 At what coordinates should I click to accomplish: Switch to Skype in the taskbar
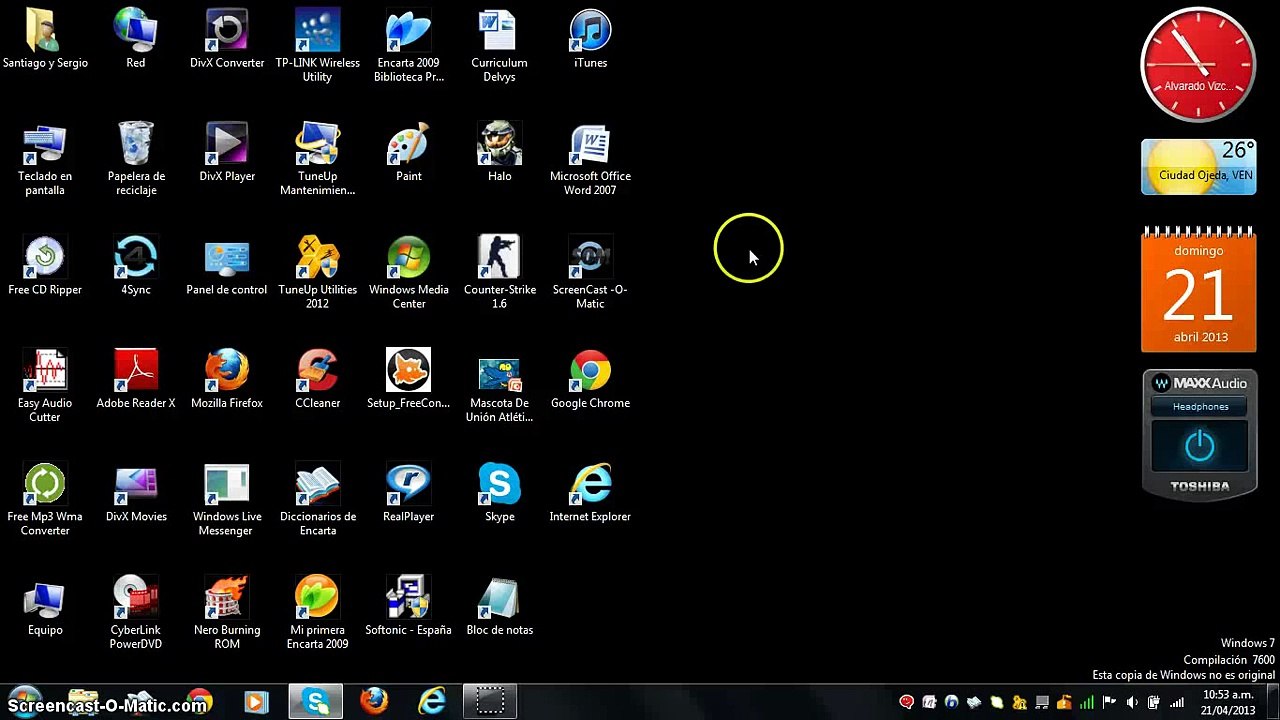316,702
